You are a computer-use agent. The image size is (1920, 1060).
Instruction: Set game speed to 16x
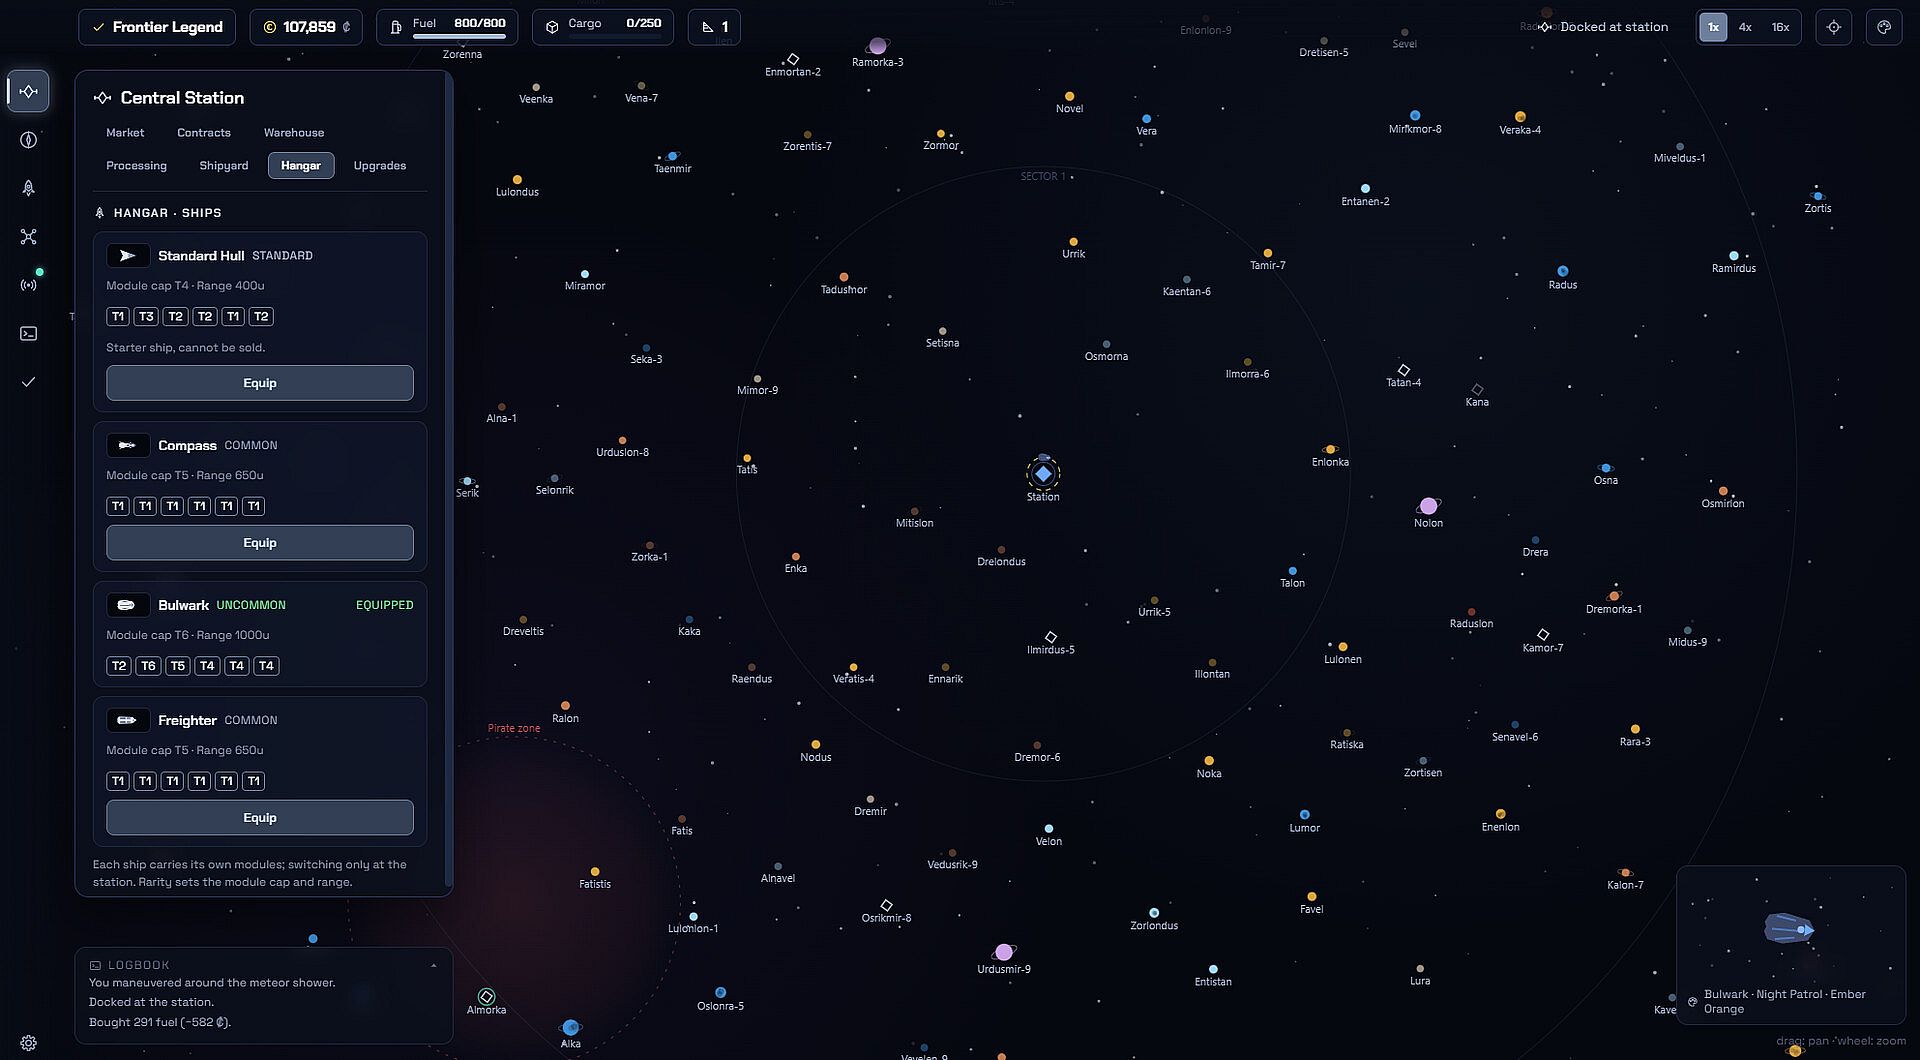pyautogui.click(x=1780, y=27)
